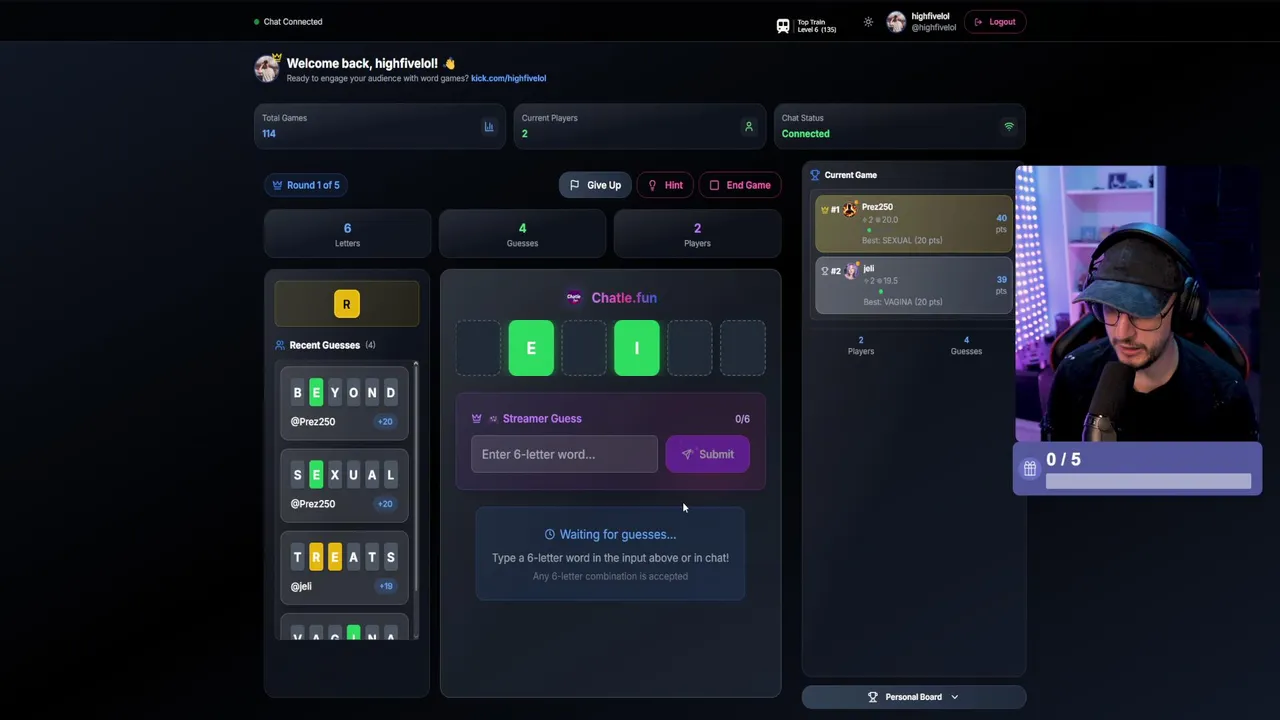
Task: Click jeli's avatar in leaderboard
Action: tap(852, 271)
